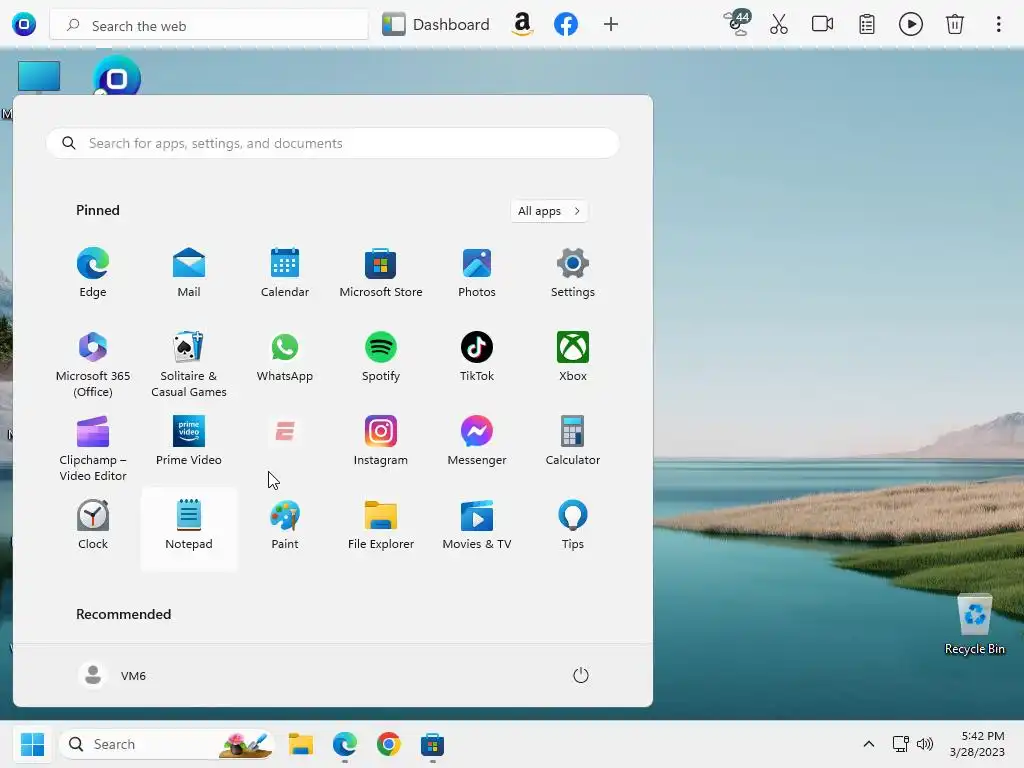Click the network icon in system tray

click(x=901, y=744)
